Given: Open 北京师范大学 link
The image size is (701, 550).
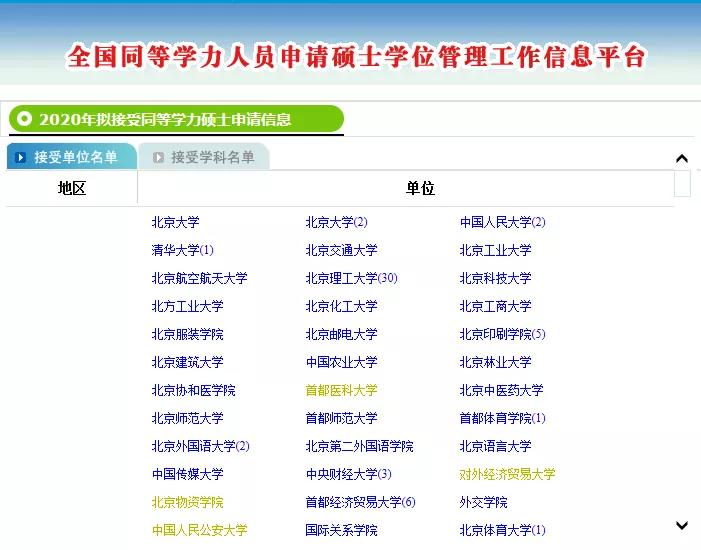Looking at the screenshot, I should [187, 418].
